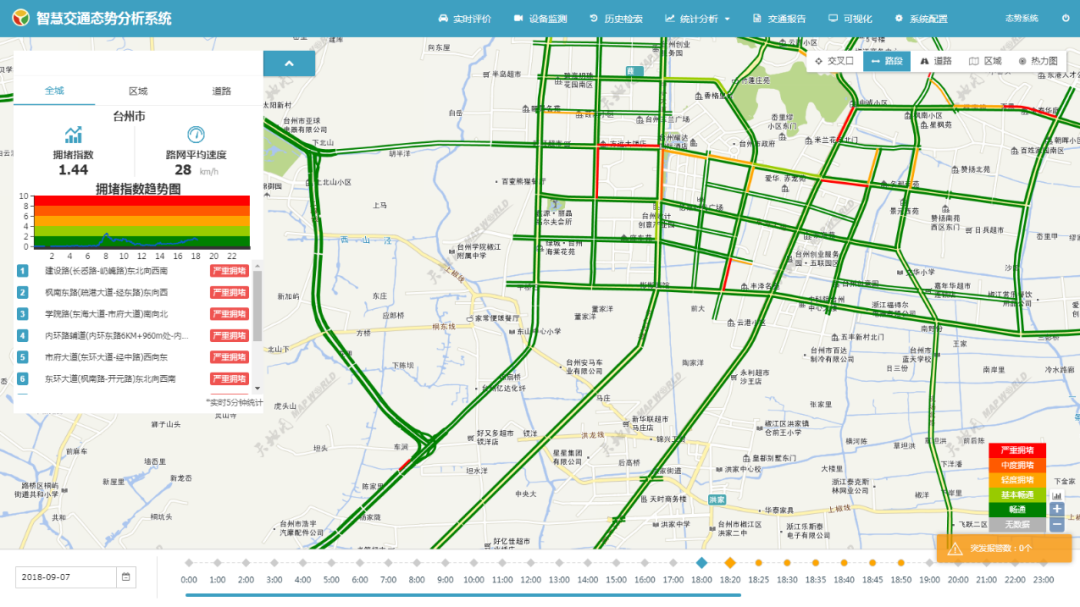Click 严重拥堵 tag on 建设路 row
The image size is (1080, 607).
(229, 271)
